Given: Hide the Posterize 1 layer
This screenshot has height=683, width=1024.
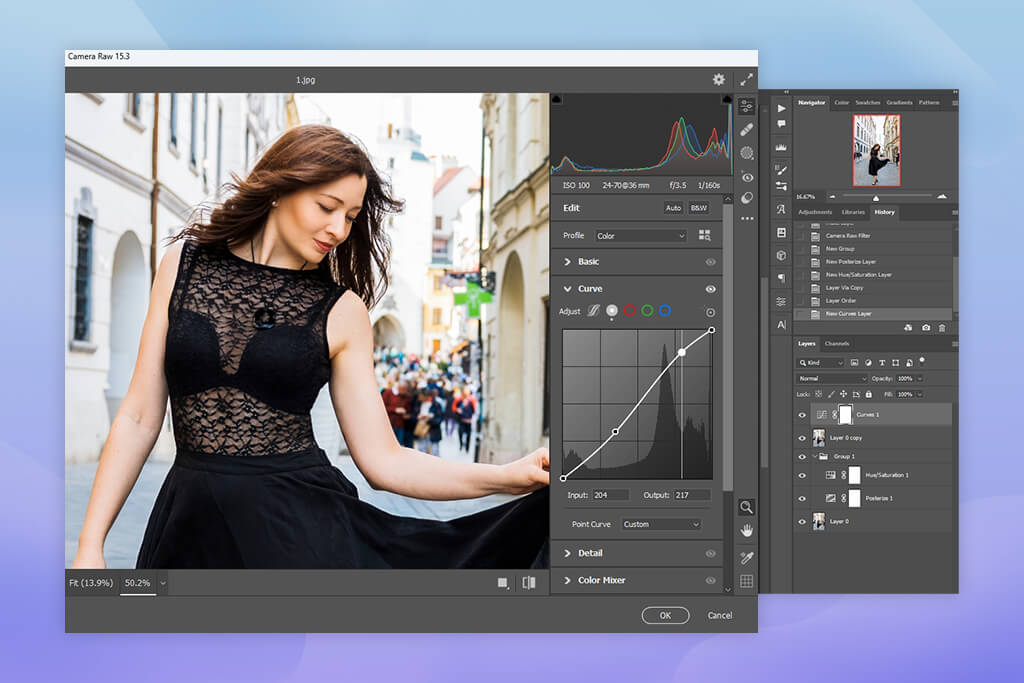Looking at the screenshot, I should (802, 498).
